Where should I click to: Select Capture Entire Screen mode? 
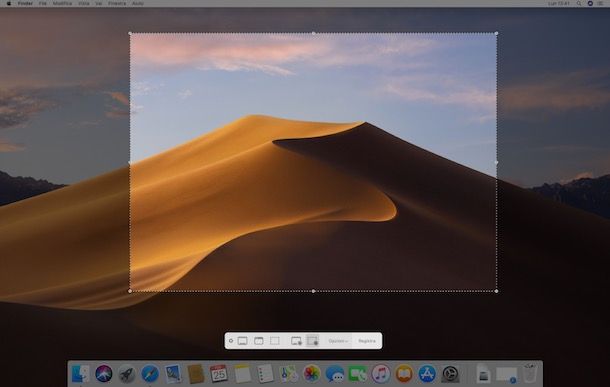(242, 341)
